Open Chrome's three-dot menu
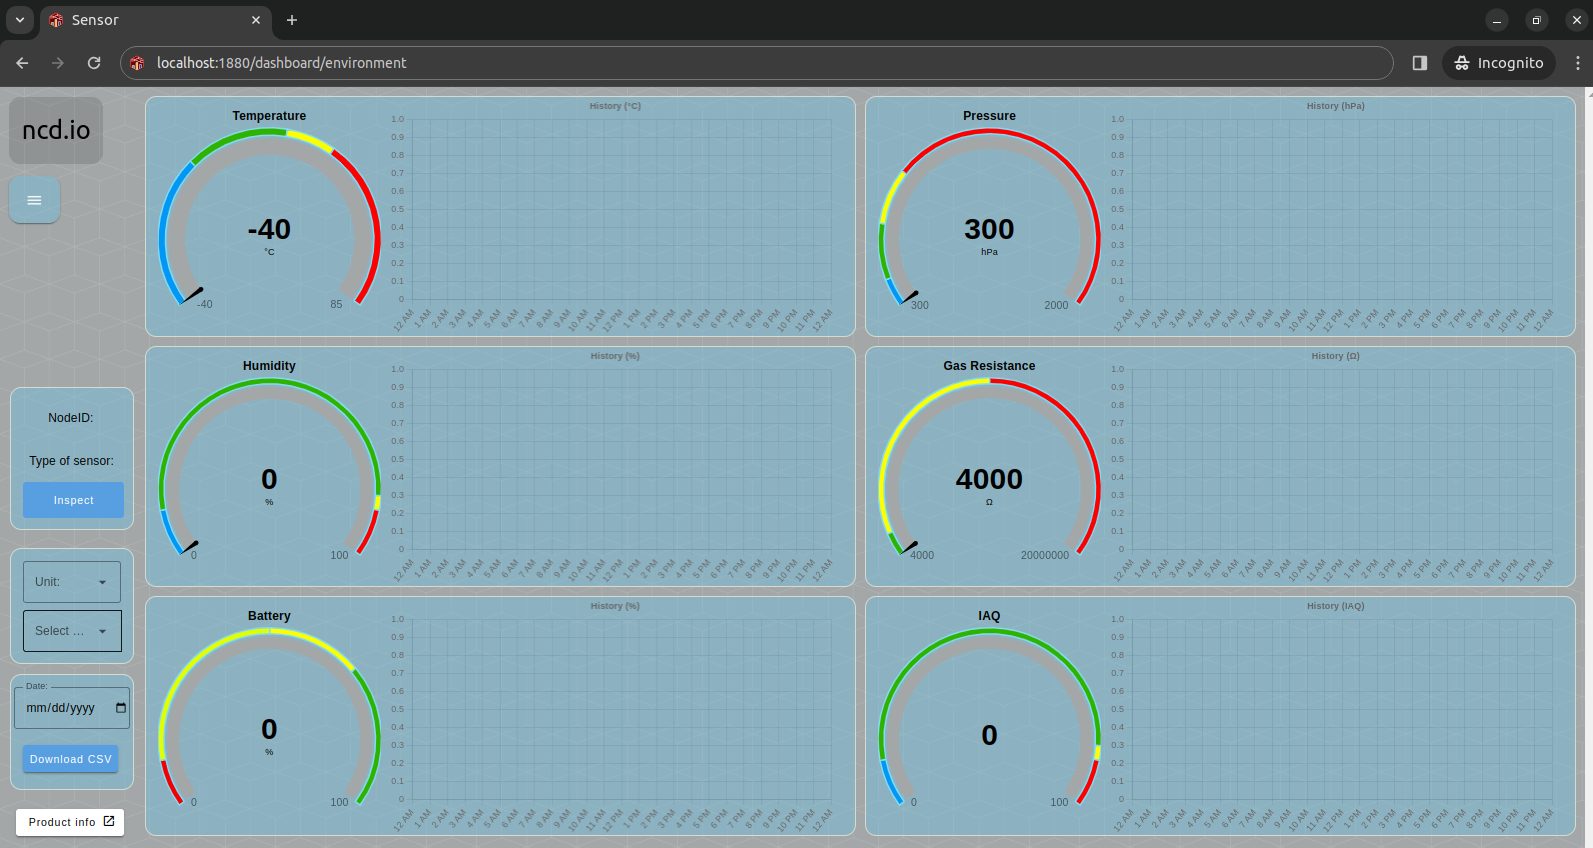1593x848 pixels. [1577, 63]
